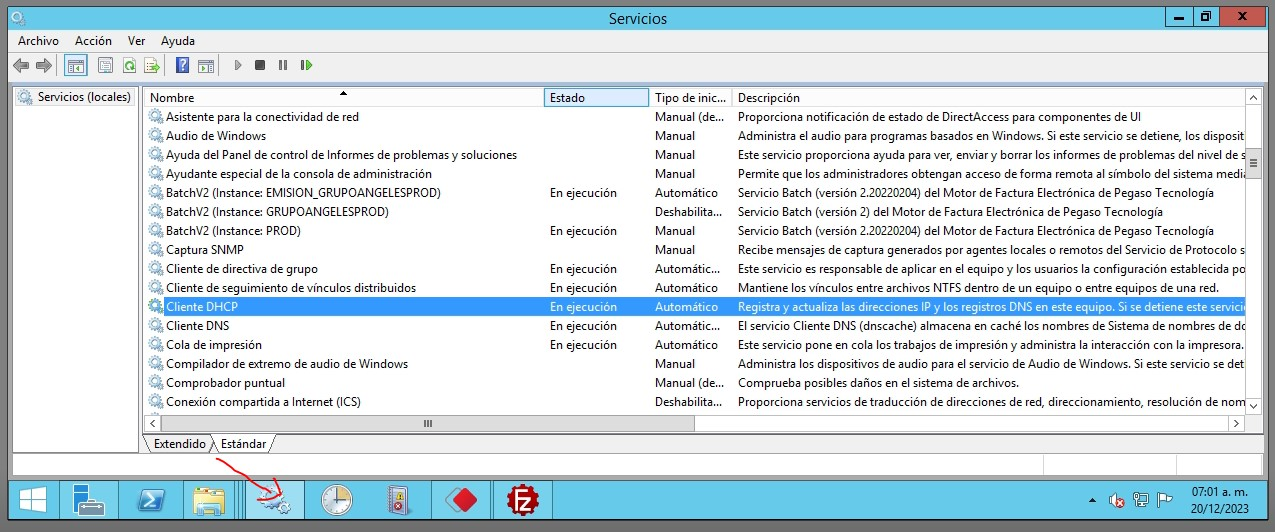Viewport: 1275px width, 532px height.
Task: Click the Pause service icon
Action: pyautogui.click(x=283, y=65)
